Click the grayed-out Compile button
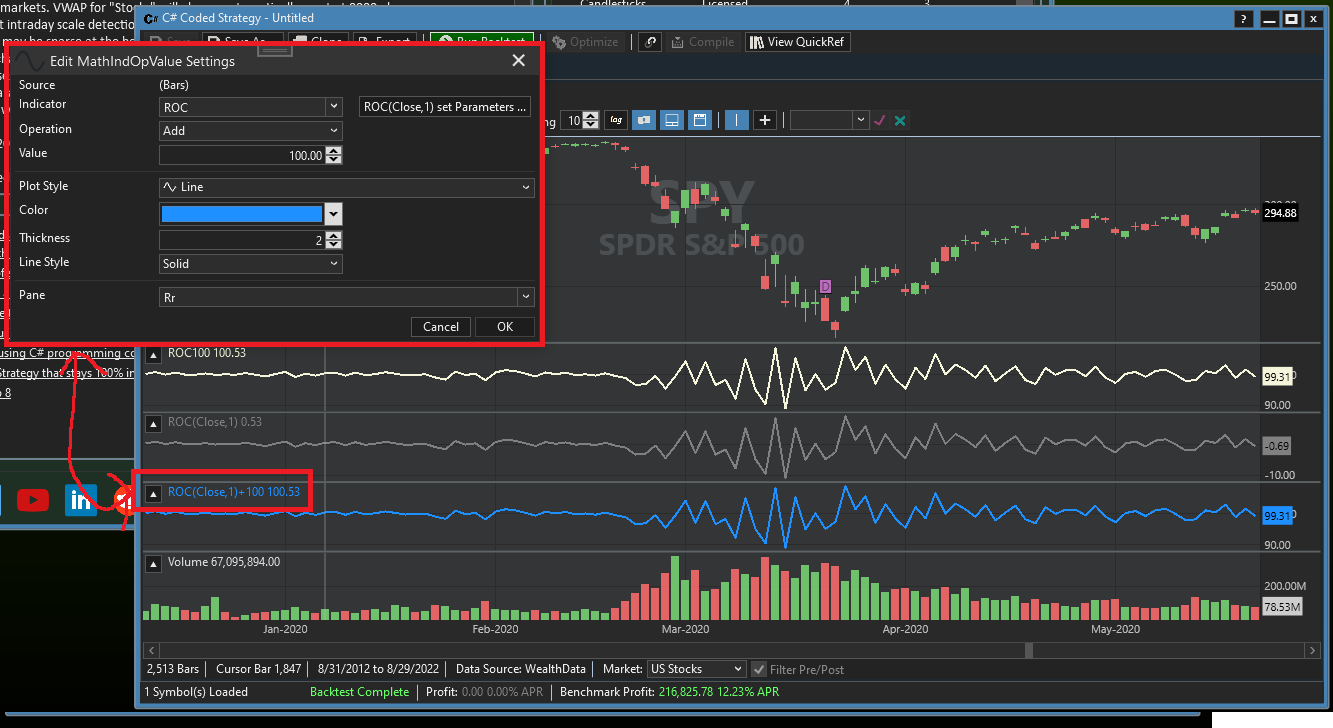This screenshot has width=1333, height=728. pos(703,42)
